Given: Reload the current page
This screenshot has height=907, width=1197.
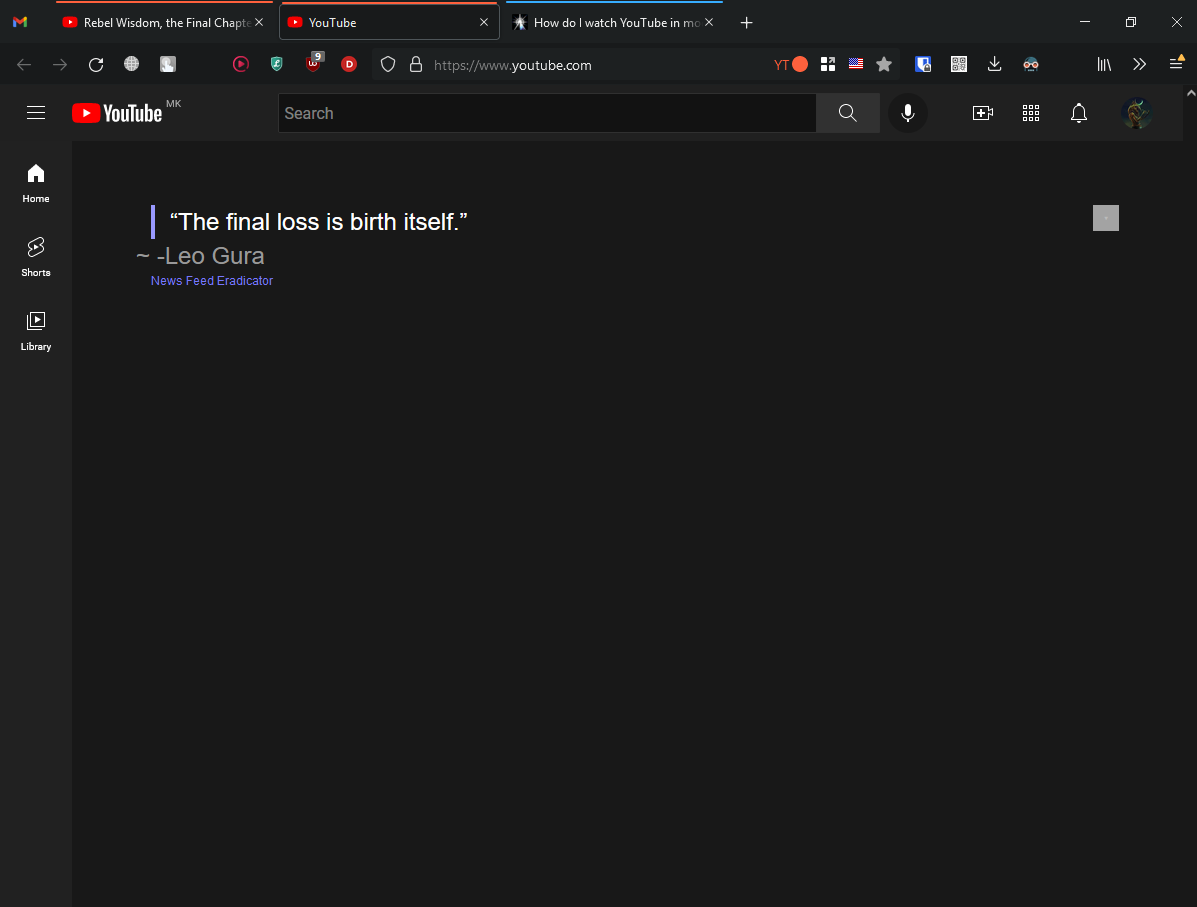Looking at the screenshot, I should 96,64.
